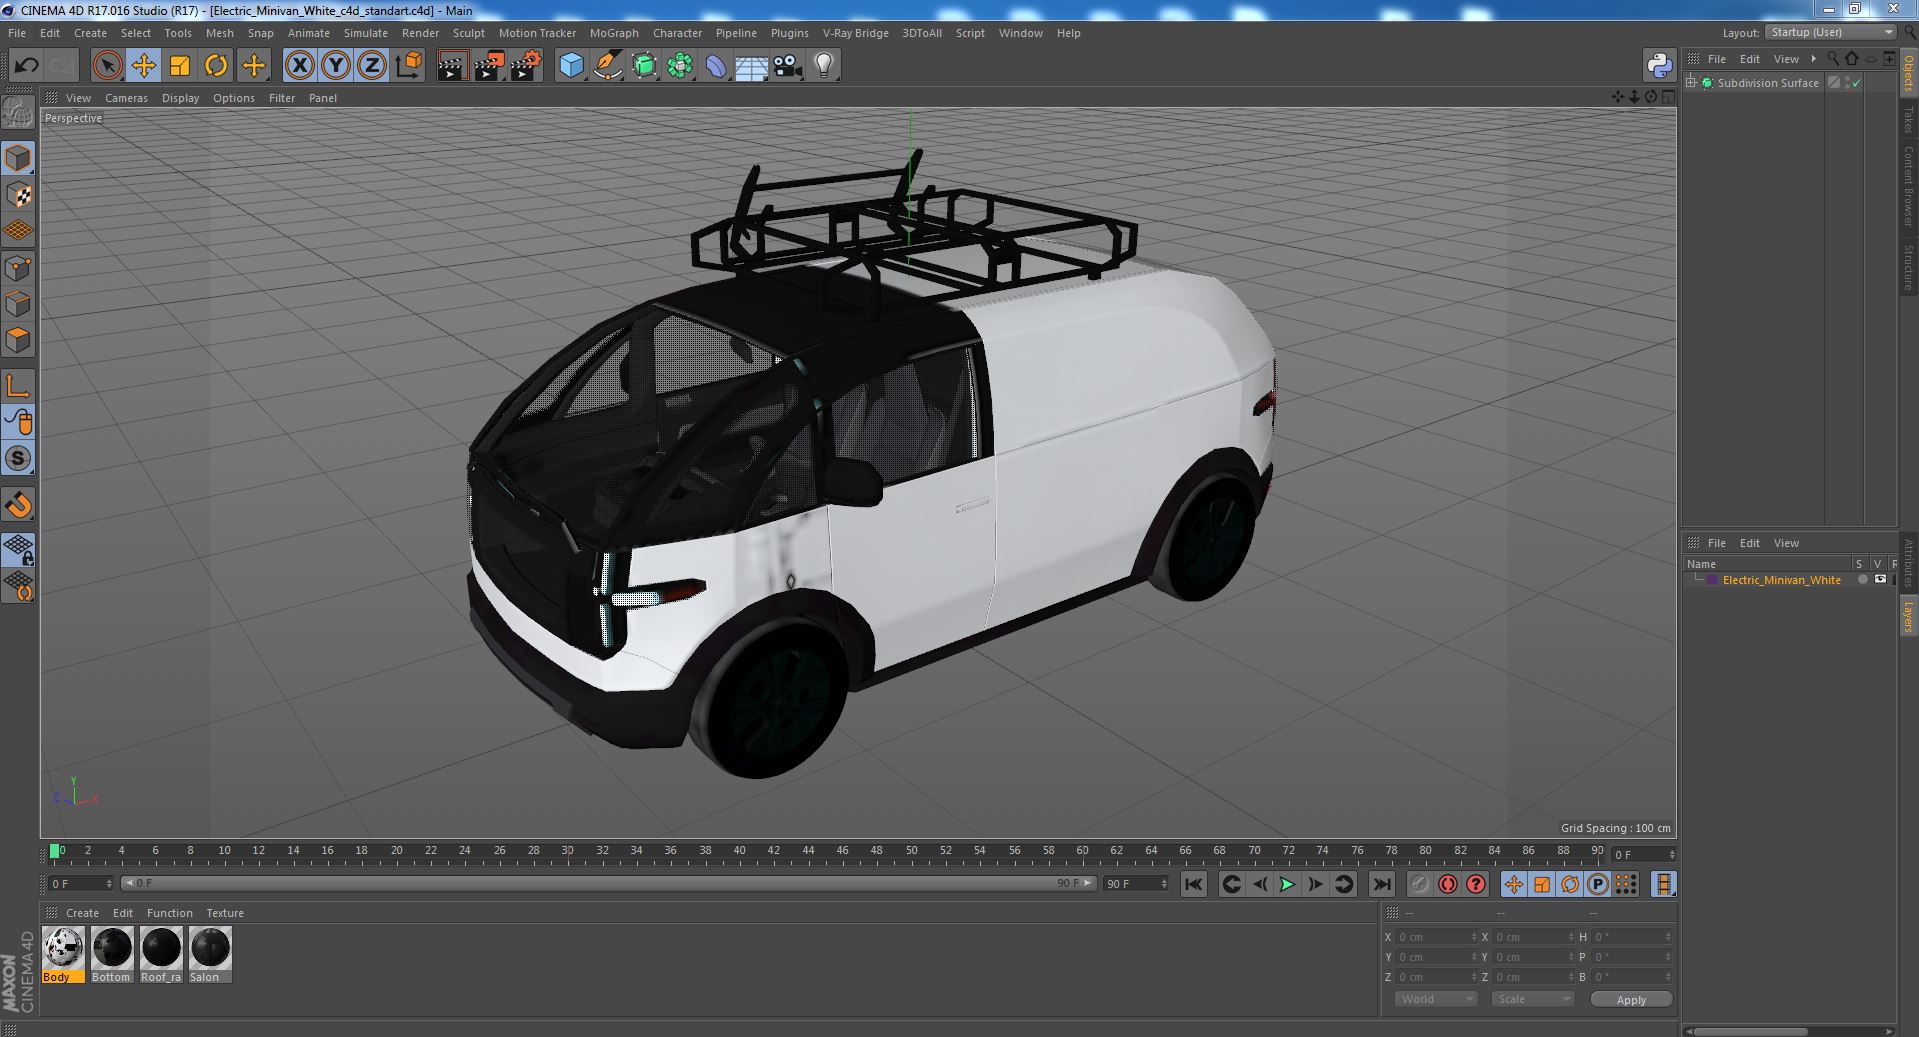Switch to Points mode
Viewport: 1919px width, 1037px height.
point(18,268)
